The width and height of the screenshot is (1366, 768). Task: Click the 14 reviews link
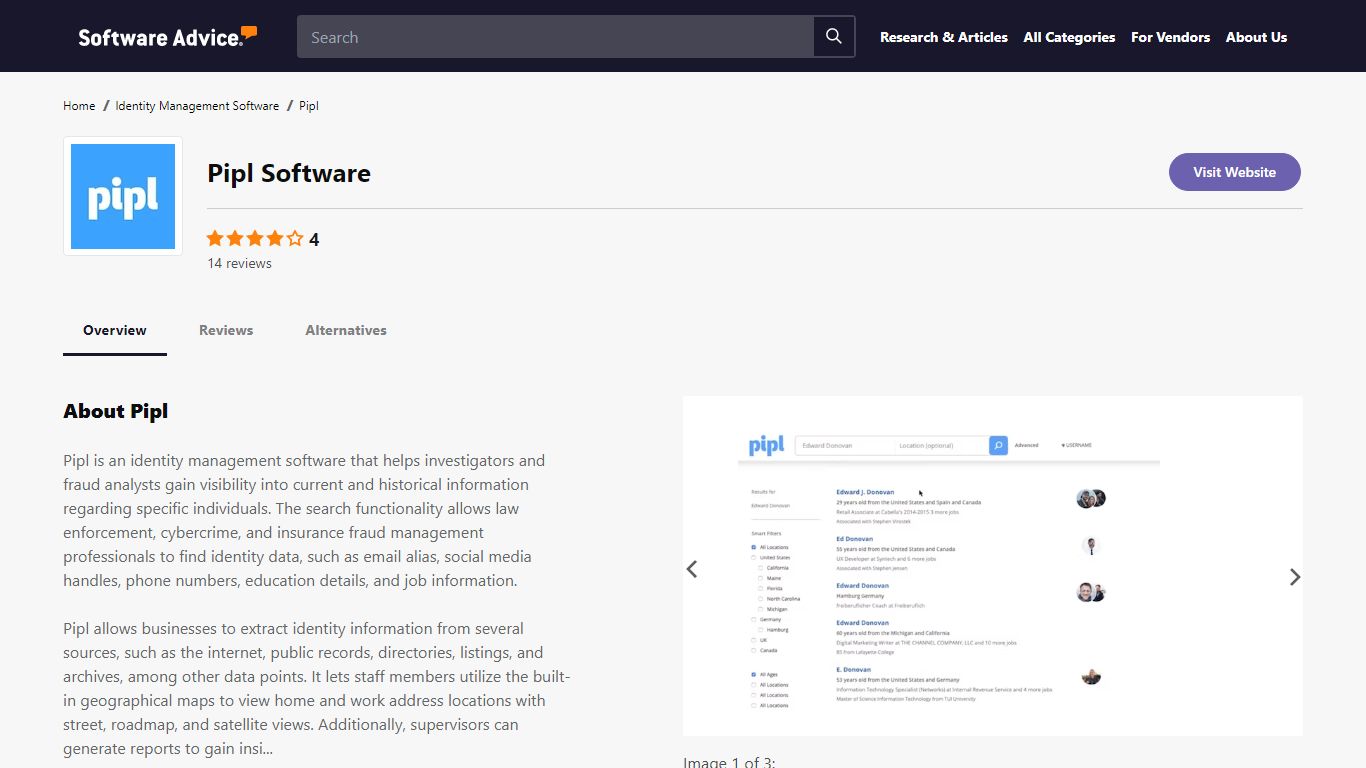coord(239,263)
